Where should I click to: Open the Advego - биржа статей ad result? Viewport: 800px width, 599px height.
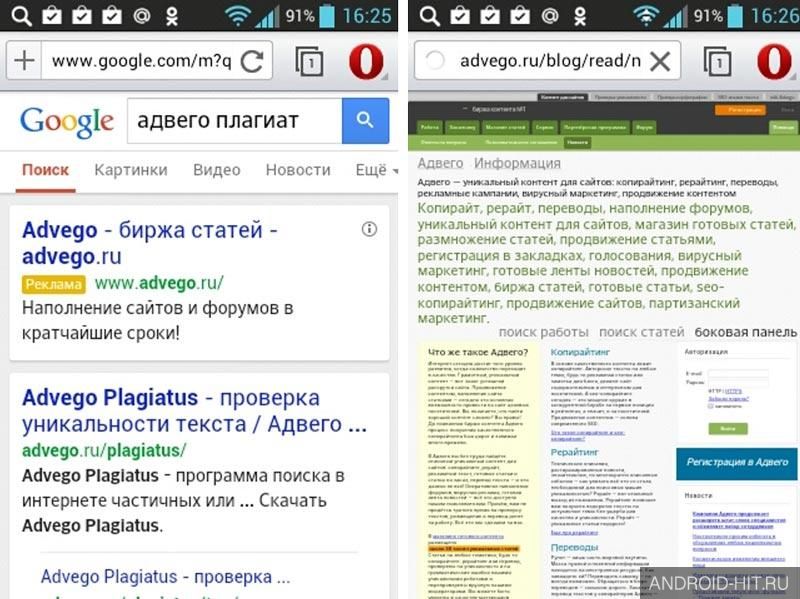[149, 243]
